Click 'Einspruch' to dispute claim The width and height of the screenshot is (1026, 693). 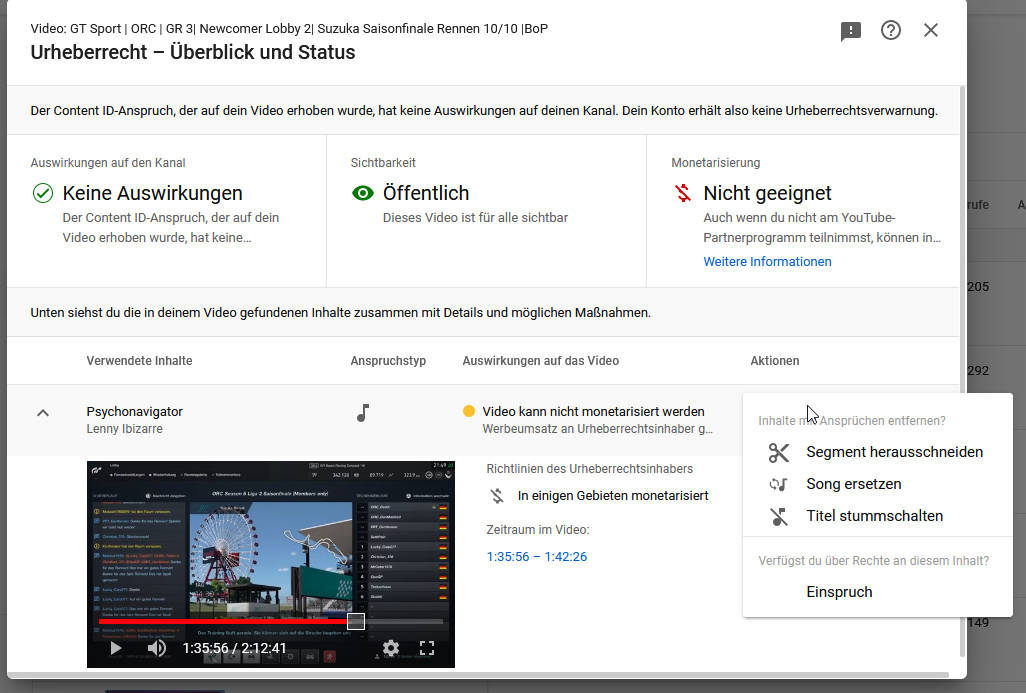click(839, 592)
